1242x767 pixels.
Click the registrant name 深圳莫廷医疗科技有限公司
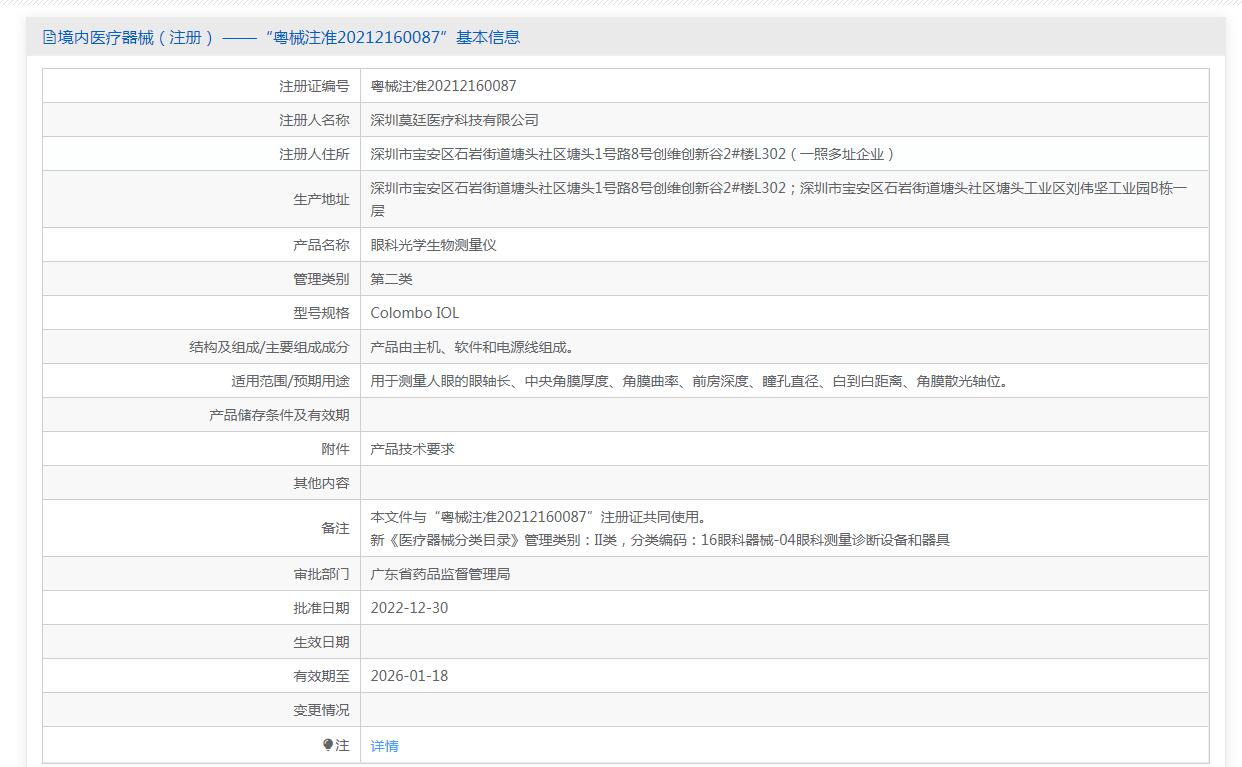click(x=454, y=120)
